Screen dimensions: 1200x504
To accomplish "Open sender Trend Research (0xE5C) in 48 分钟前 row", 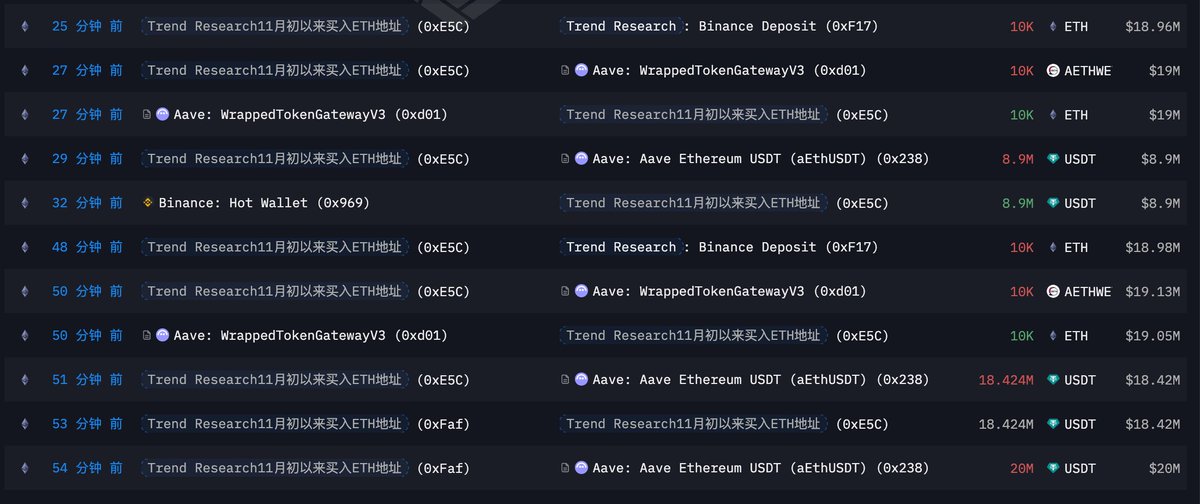I will tap(306, 247).
